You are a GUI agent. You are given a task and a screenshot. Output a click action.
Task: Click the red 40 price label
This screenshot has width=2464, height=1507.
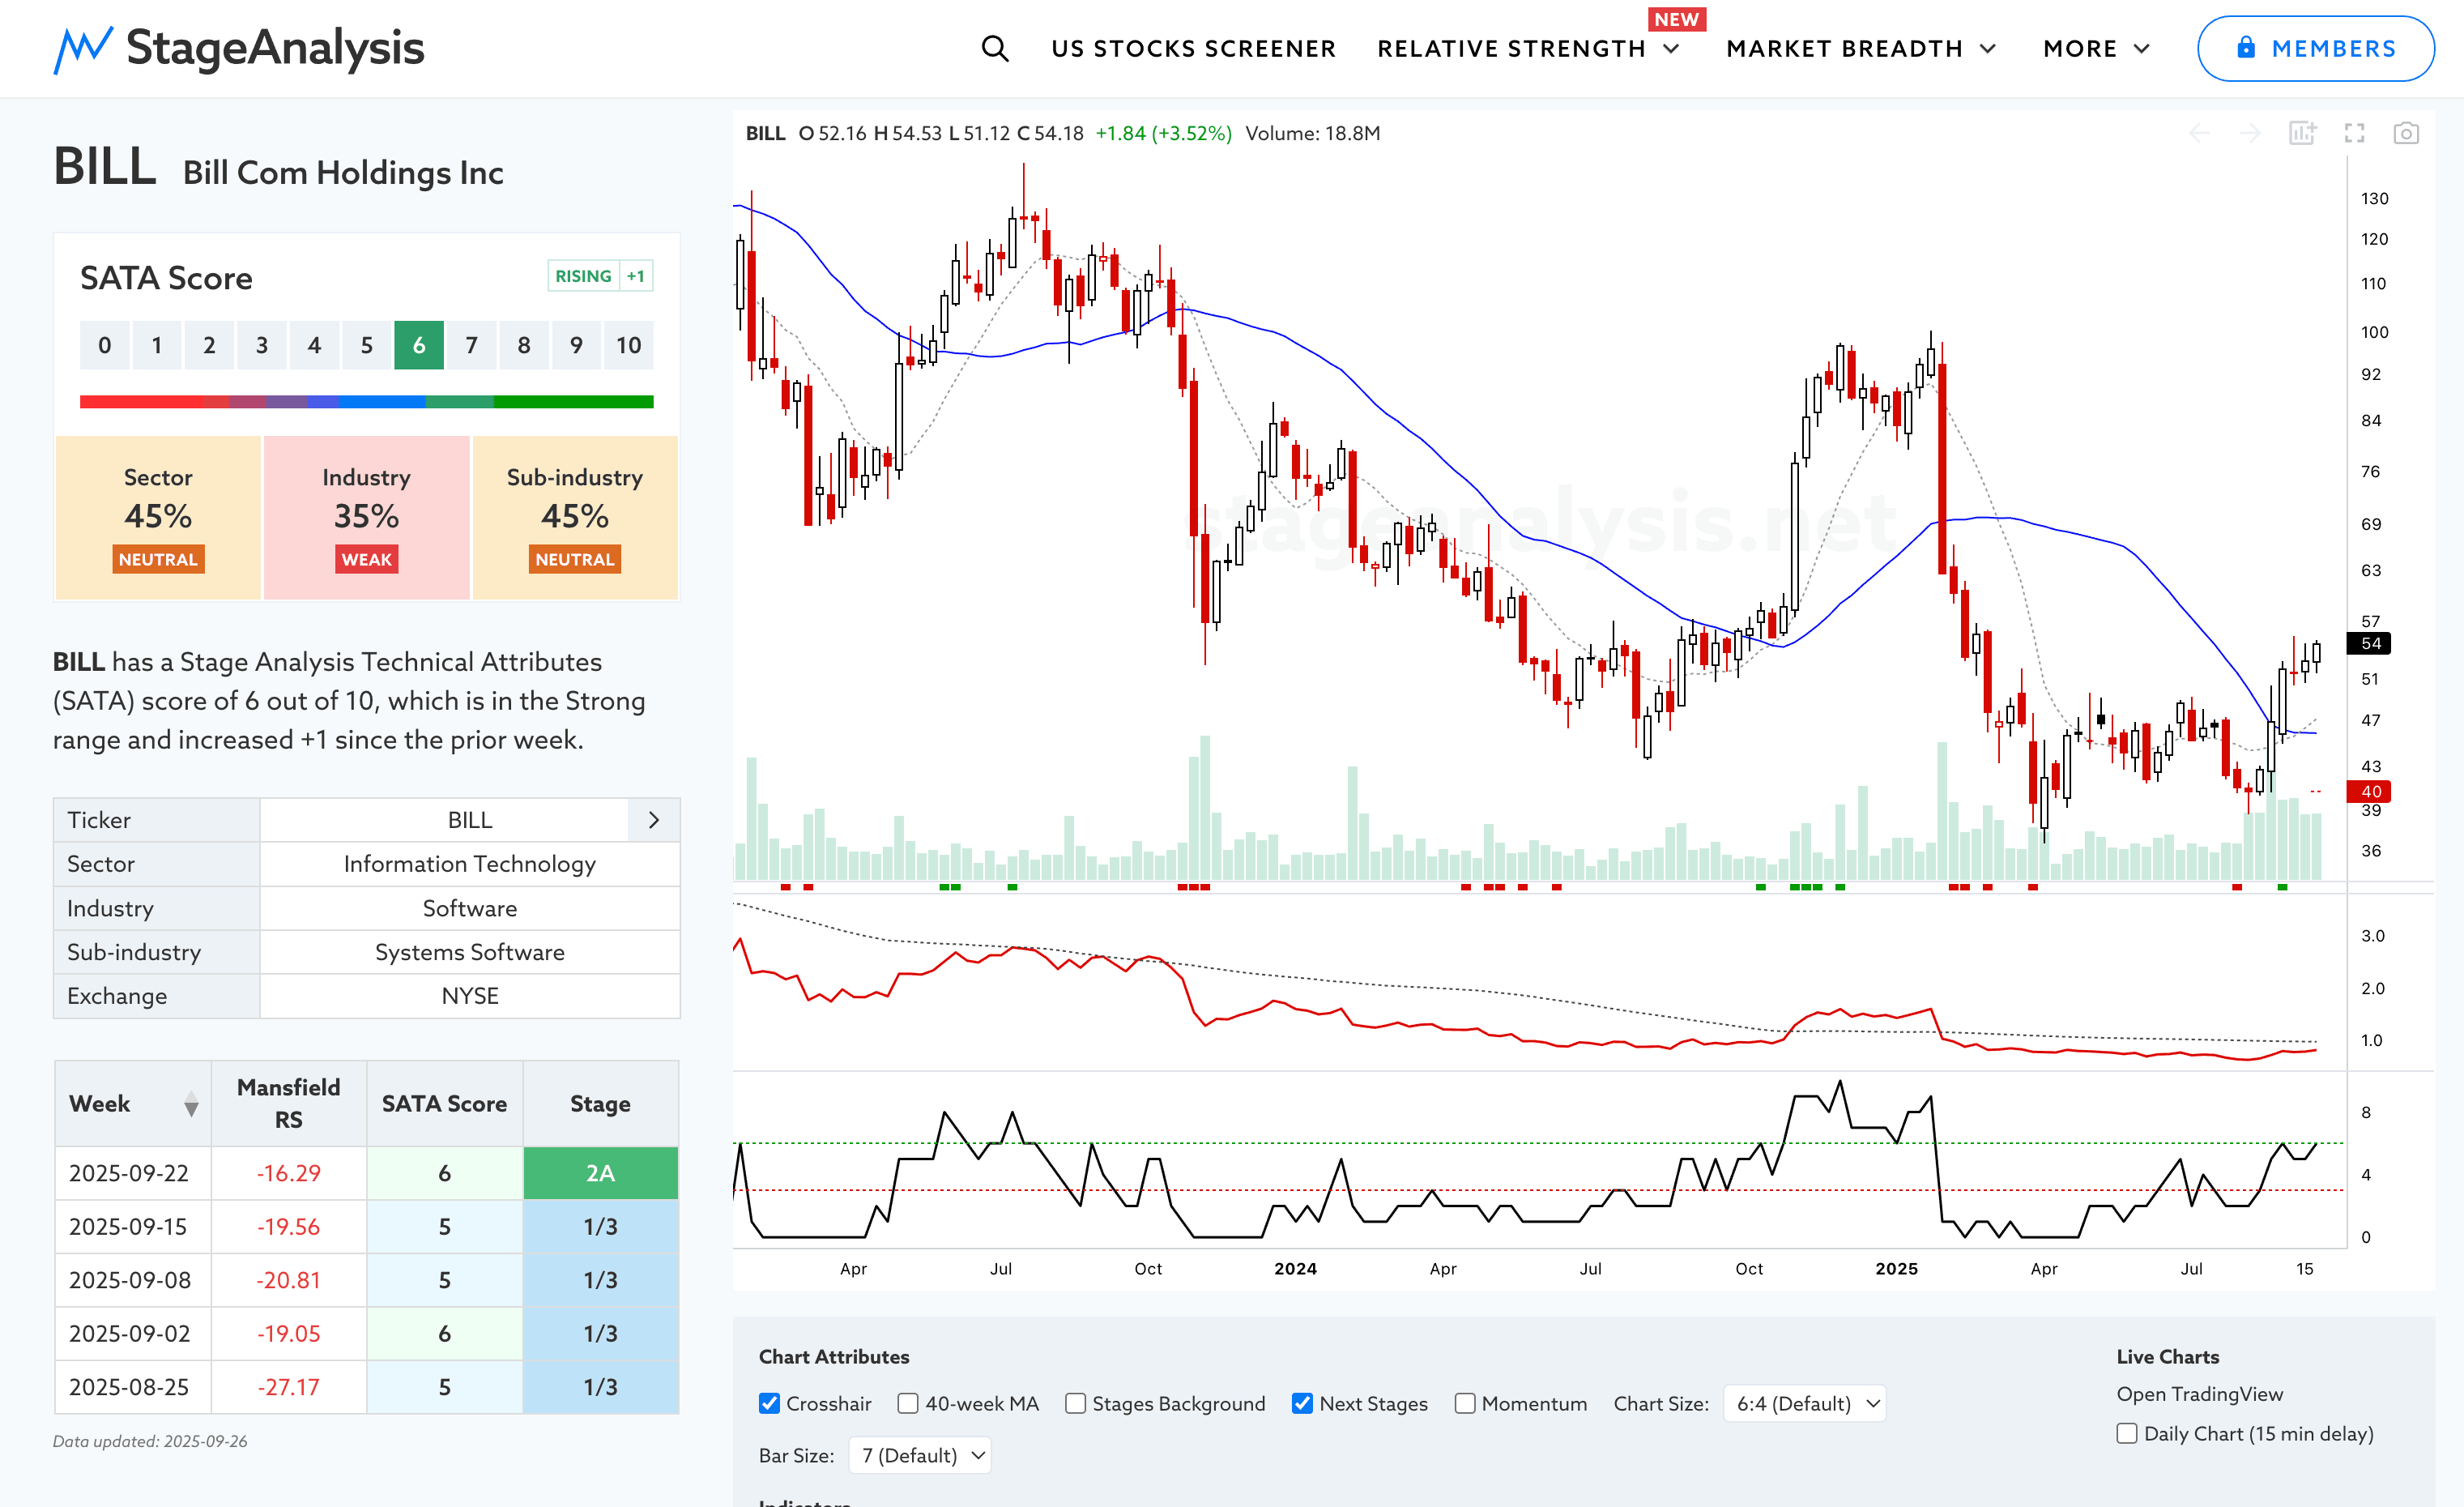coord(2369,791)
